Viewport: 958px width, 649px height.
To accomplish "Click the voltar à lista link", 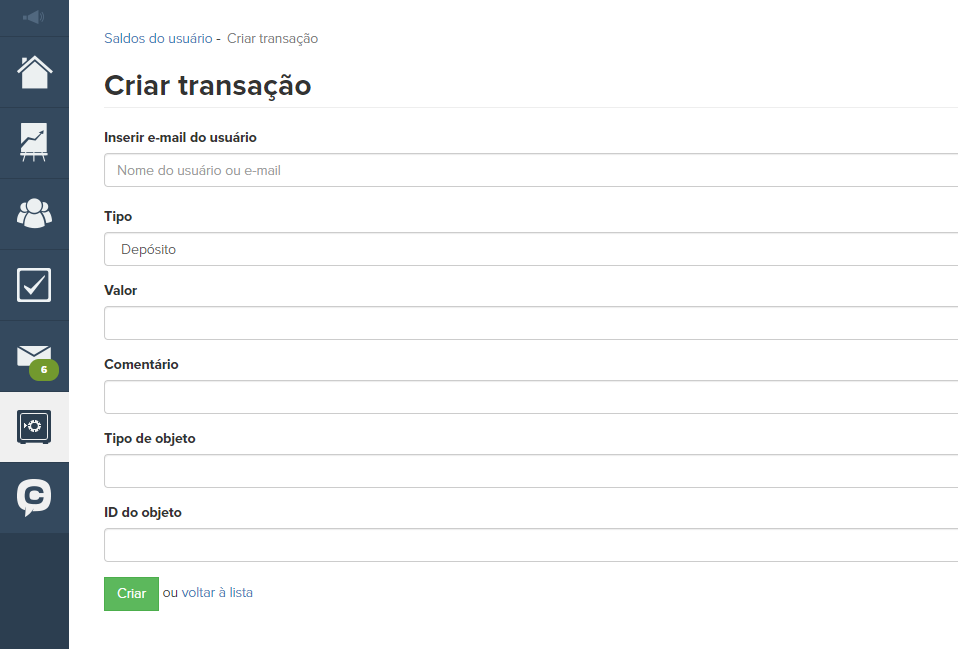I will pyautogui.click(x=218, y=593).
